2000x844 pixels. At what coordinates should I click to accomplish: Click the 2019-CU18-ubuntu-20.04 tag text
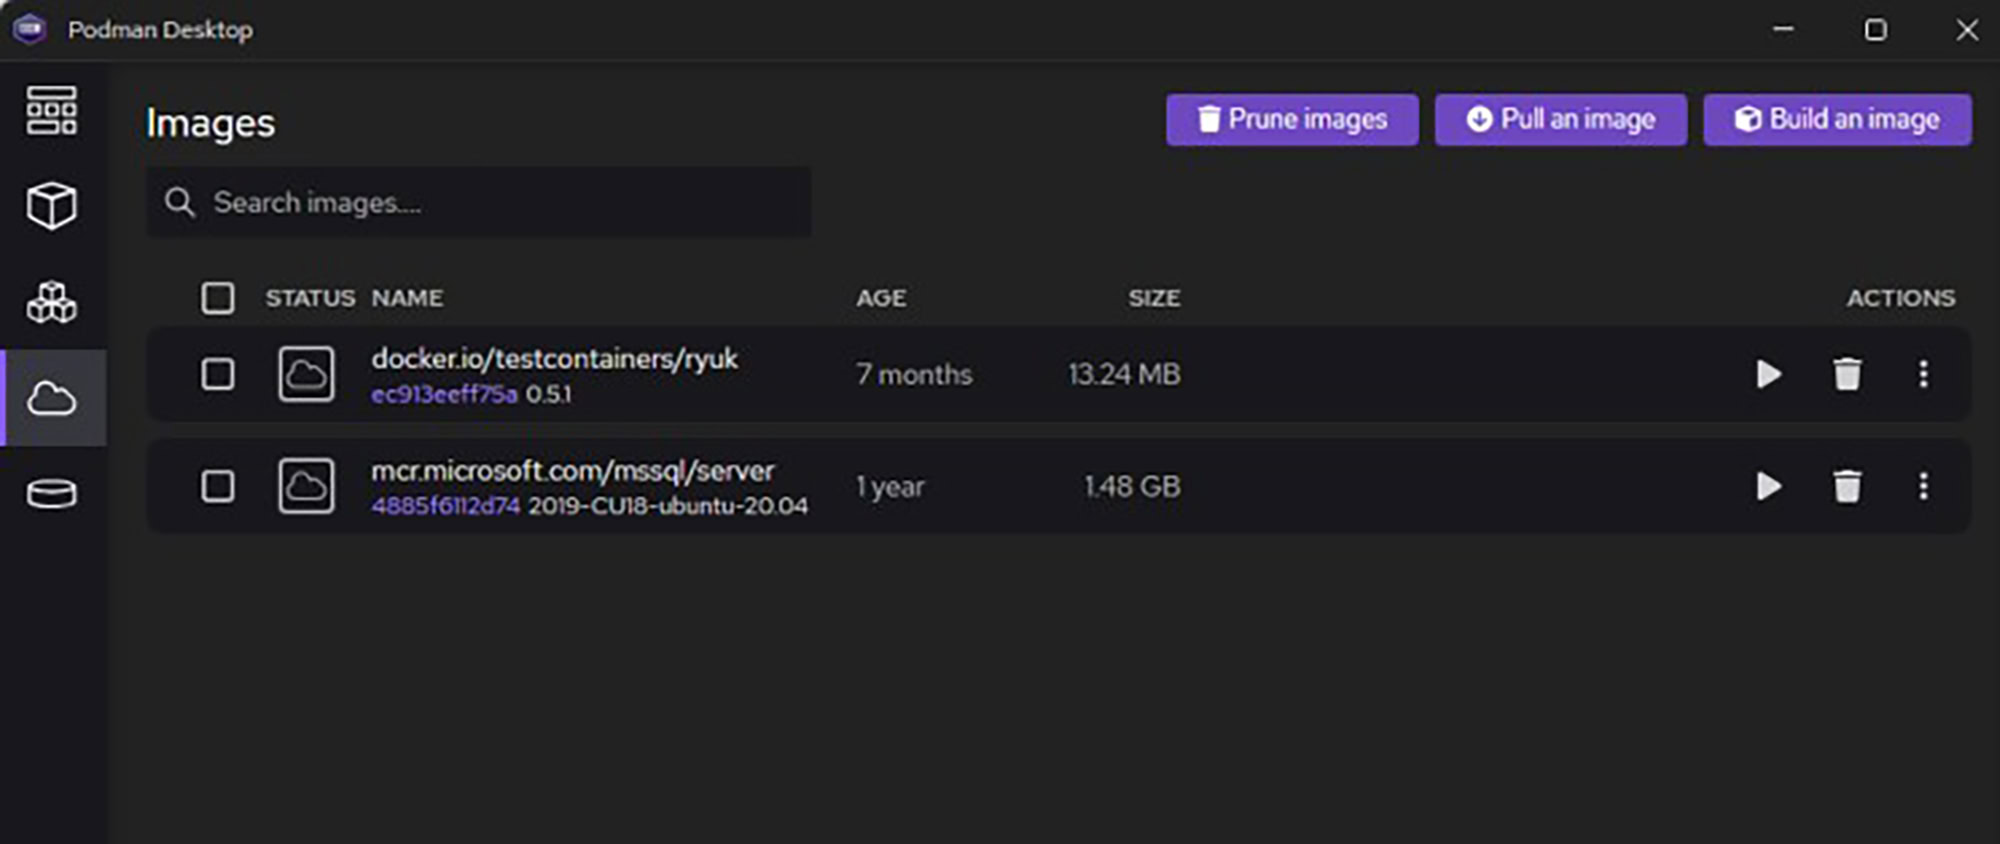click(668, 506)
